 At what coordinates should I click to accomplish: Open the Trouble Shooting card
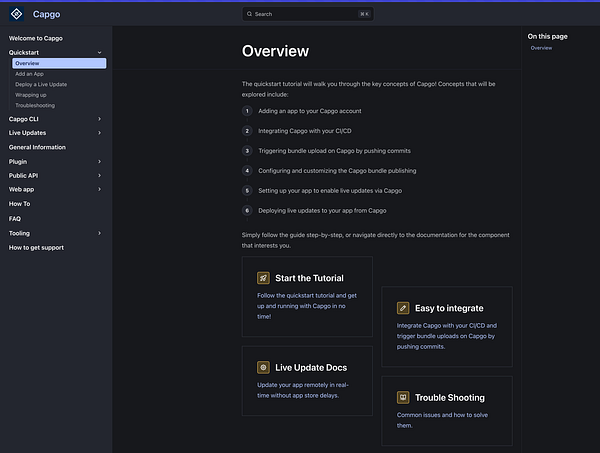[447, 411]
